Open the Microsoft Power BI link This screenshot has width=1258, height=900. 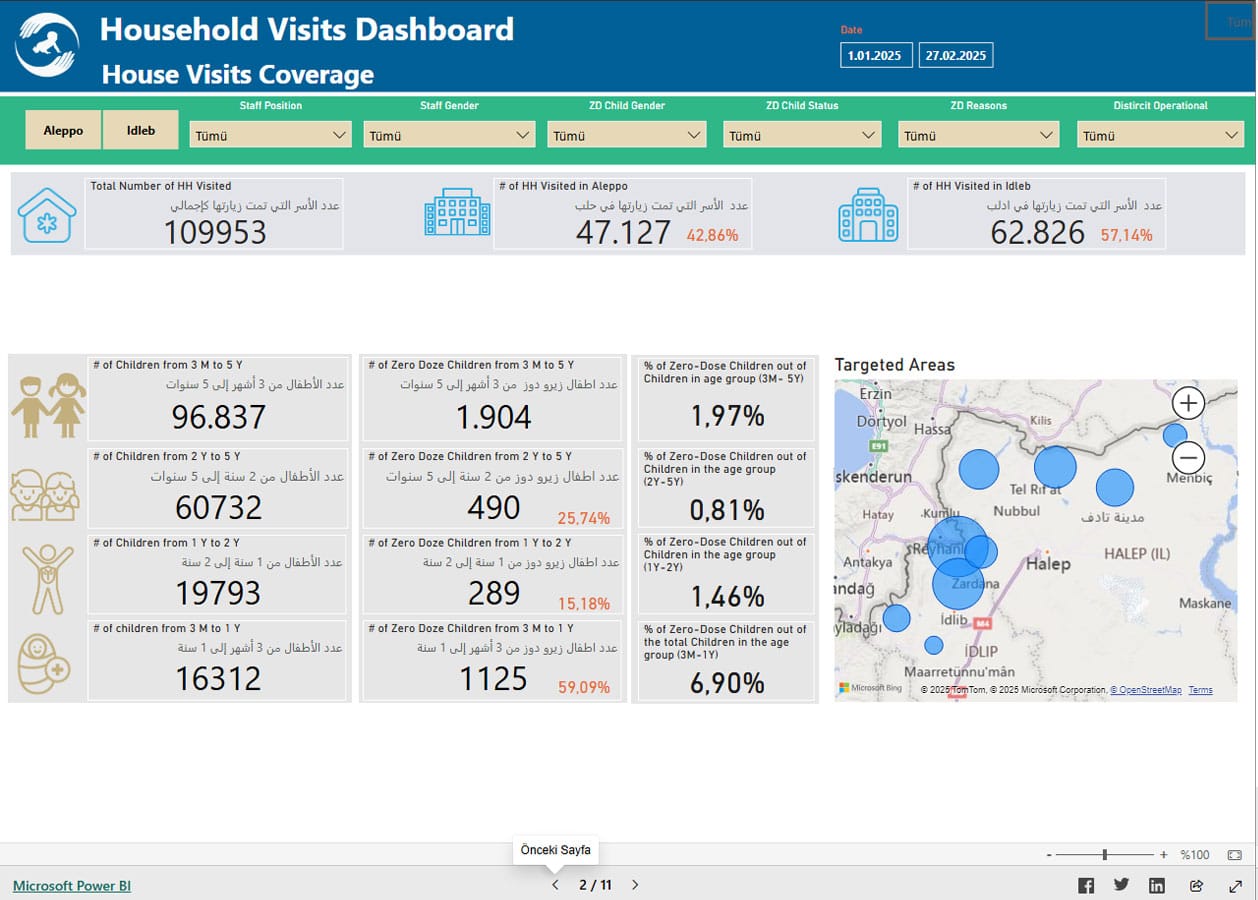click(72, 886)
